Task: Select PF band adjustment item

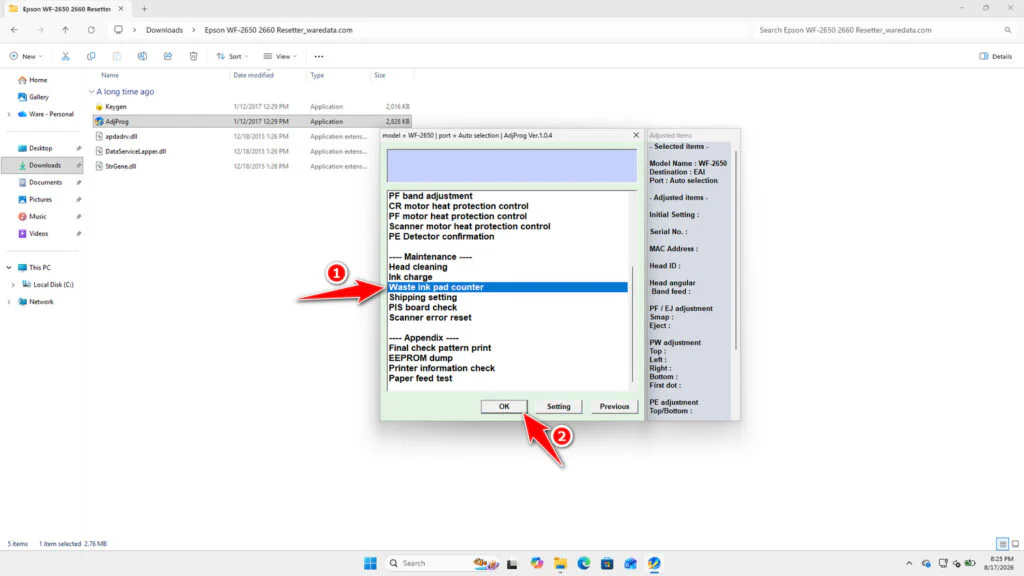Action: [430, 196]
